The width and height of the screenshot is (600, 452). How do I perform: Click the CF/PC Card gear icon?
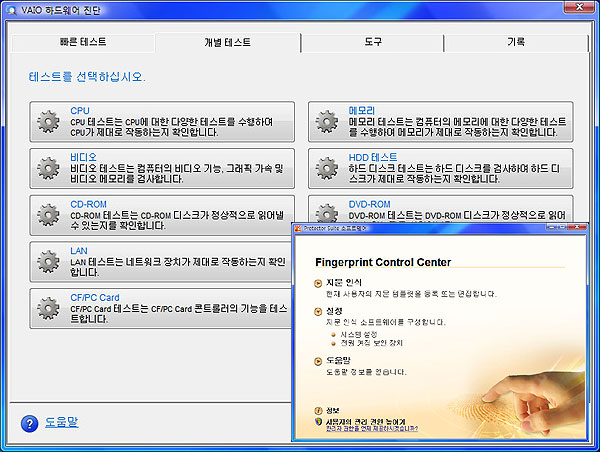click(x=48, y=308)
